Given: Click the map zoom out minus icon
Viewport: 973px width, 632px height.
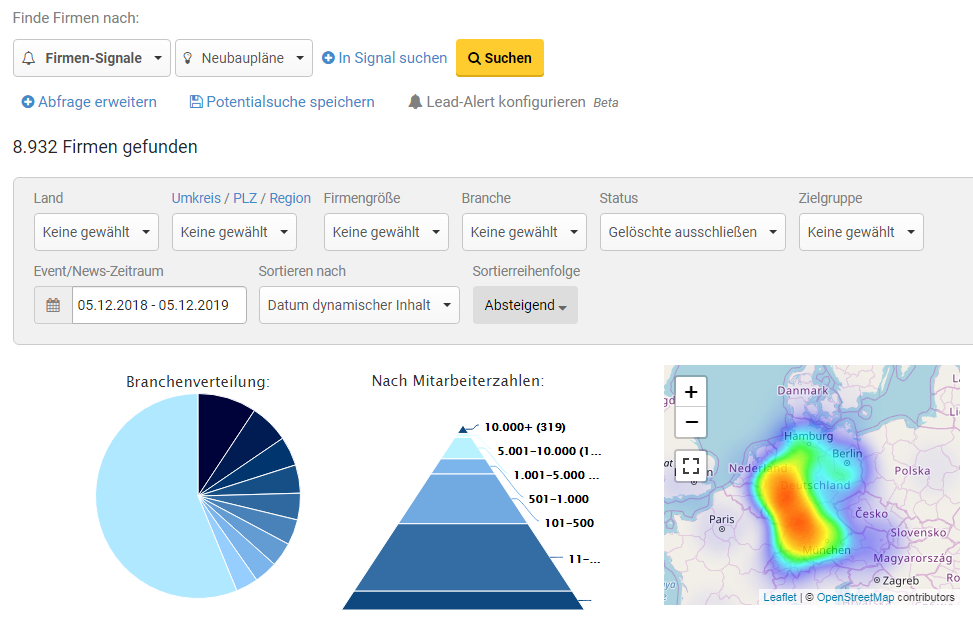Looking at the screenshot, I should [691, 423].
